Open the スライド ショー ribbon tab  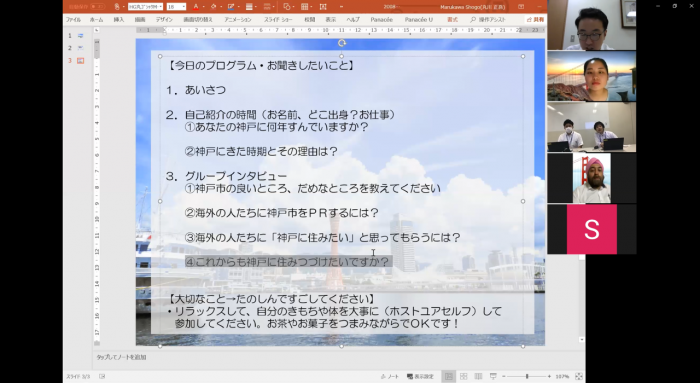[x=278, y=20]
